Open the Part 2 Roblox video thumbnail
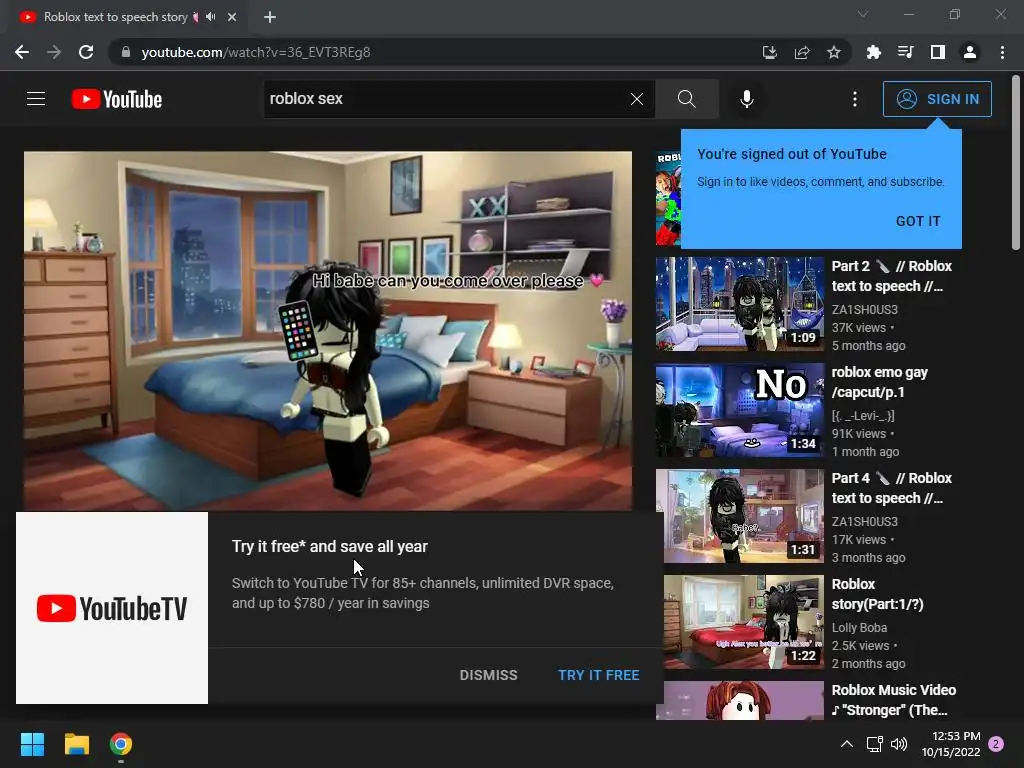Image resolution: width=1024 pixels, height=768 pixels. tap(740, 304)
